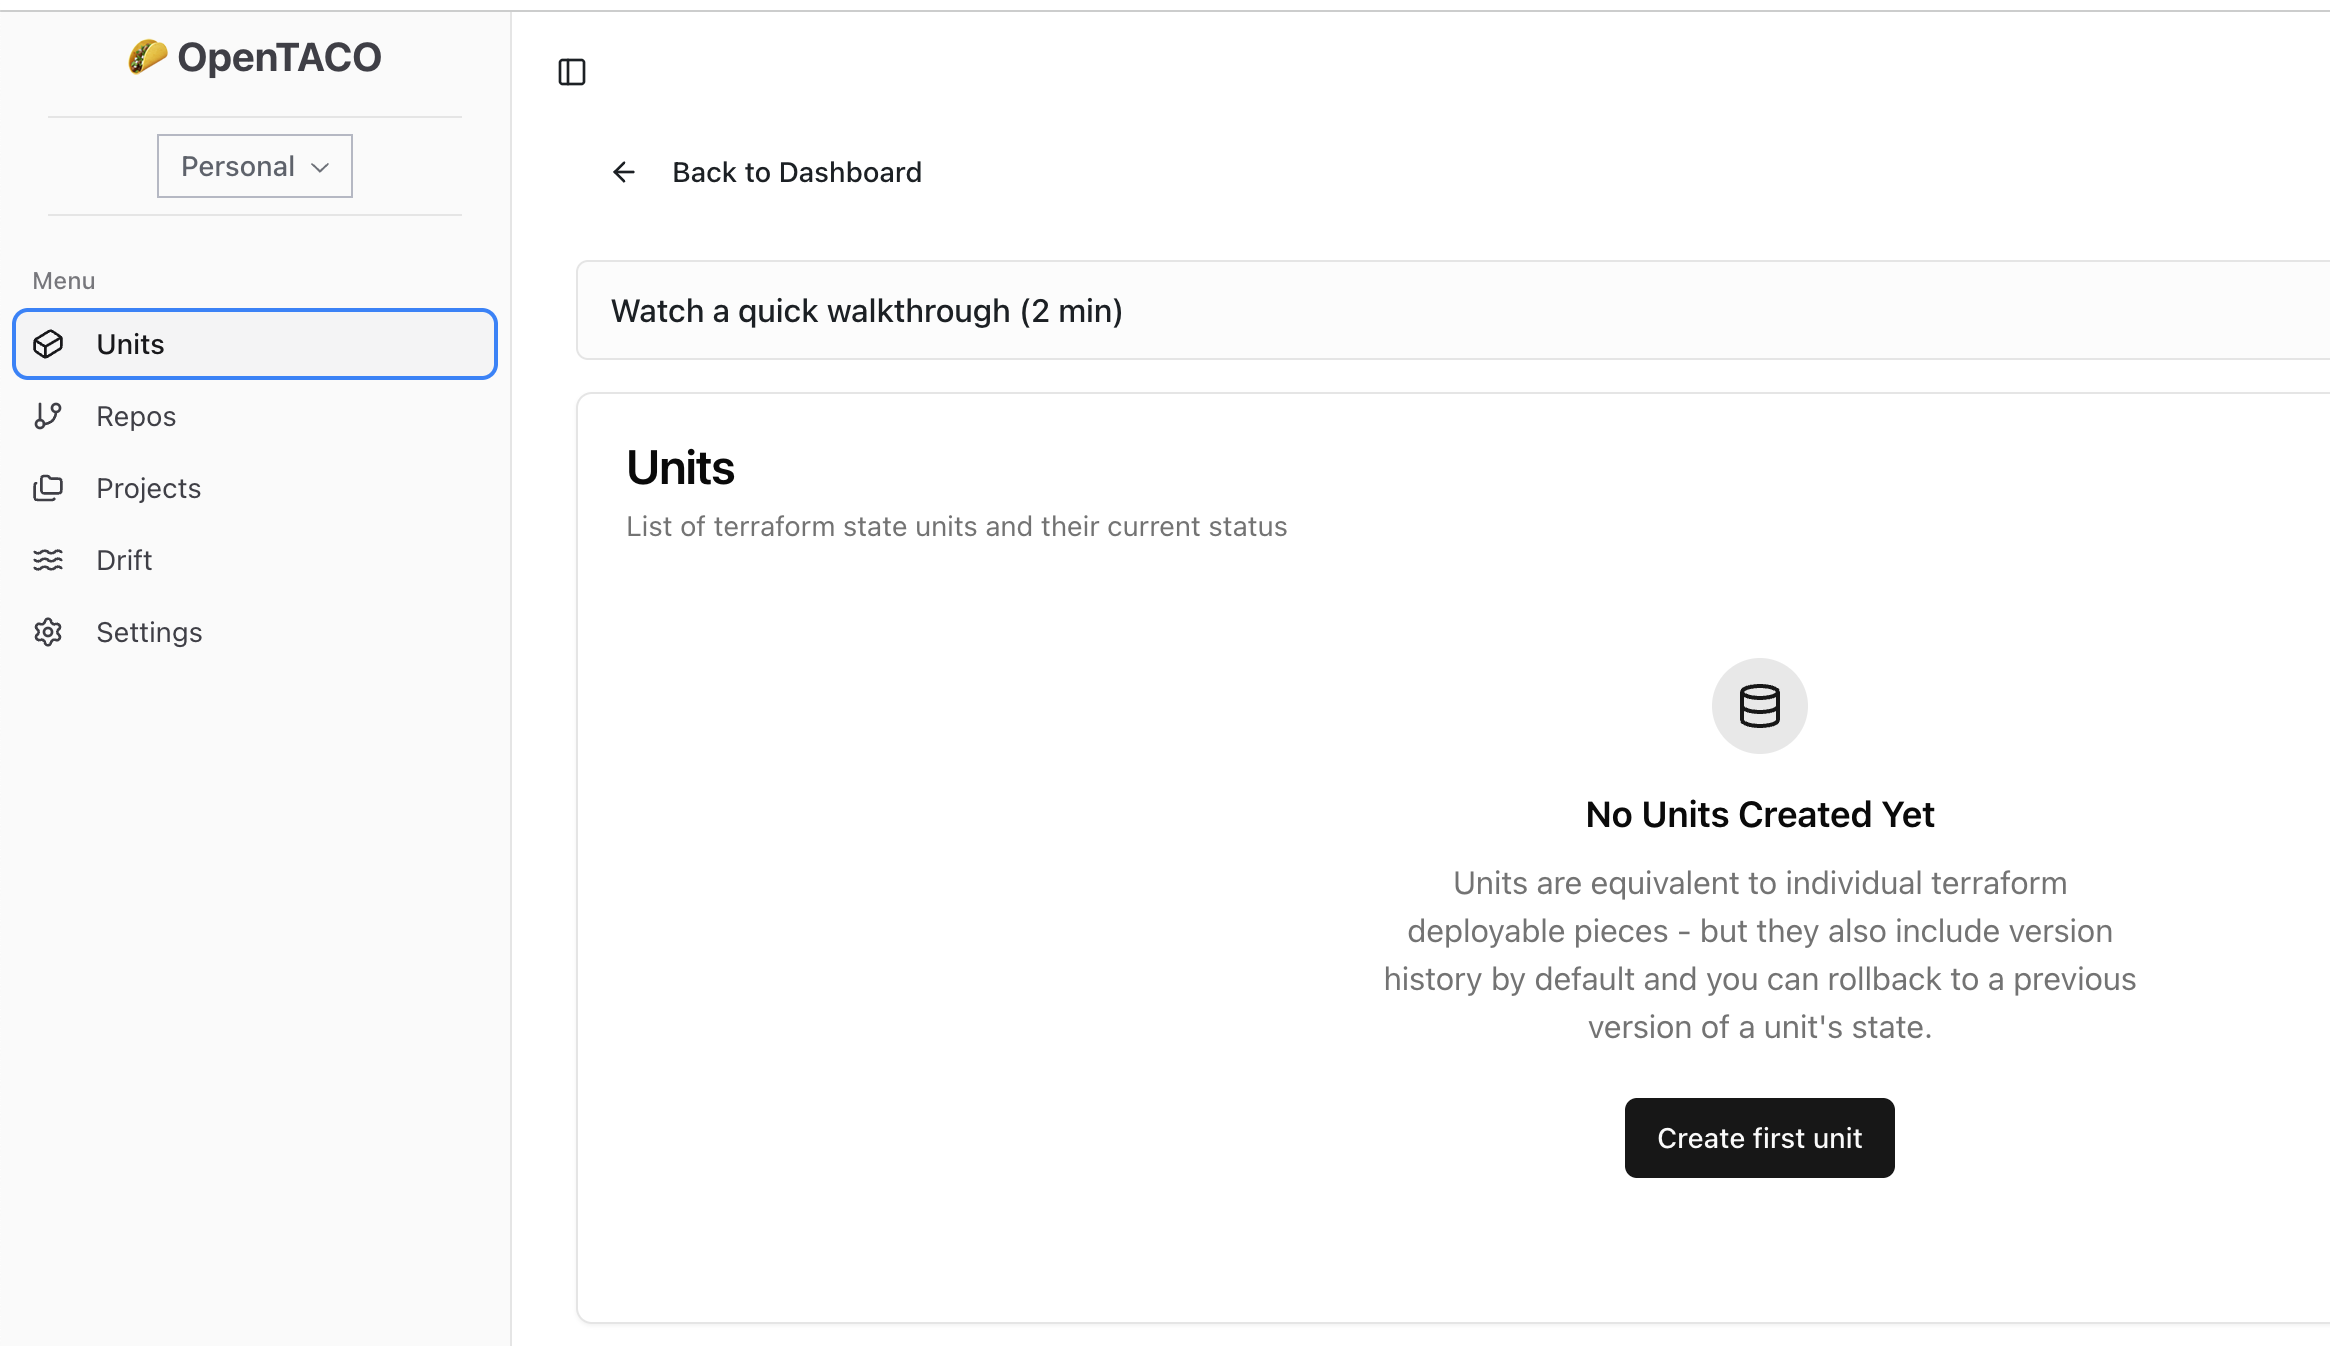The image size is (2330, 1346).
Task: Toggle the sidebar collapse button
Action: coord(572,72)
